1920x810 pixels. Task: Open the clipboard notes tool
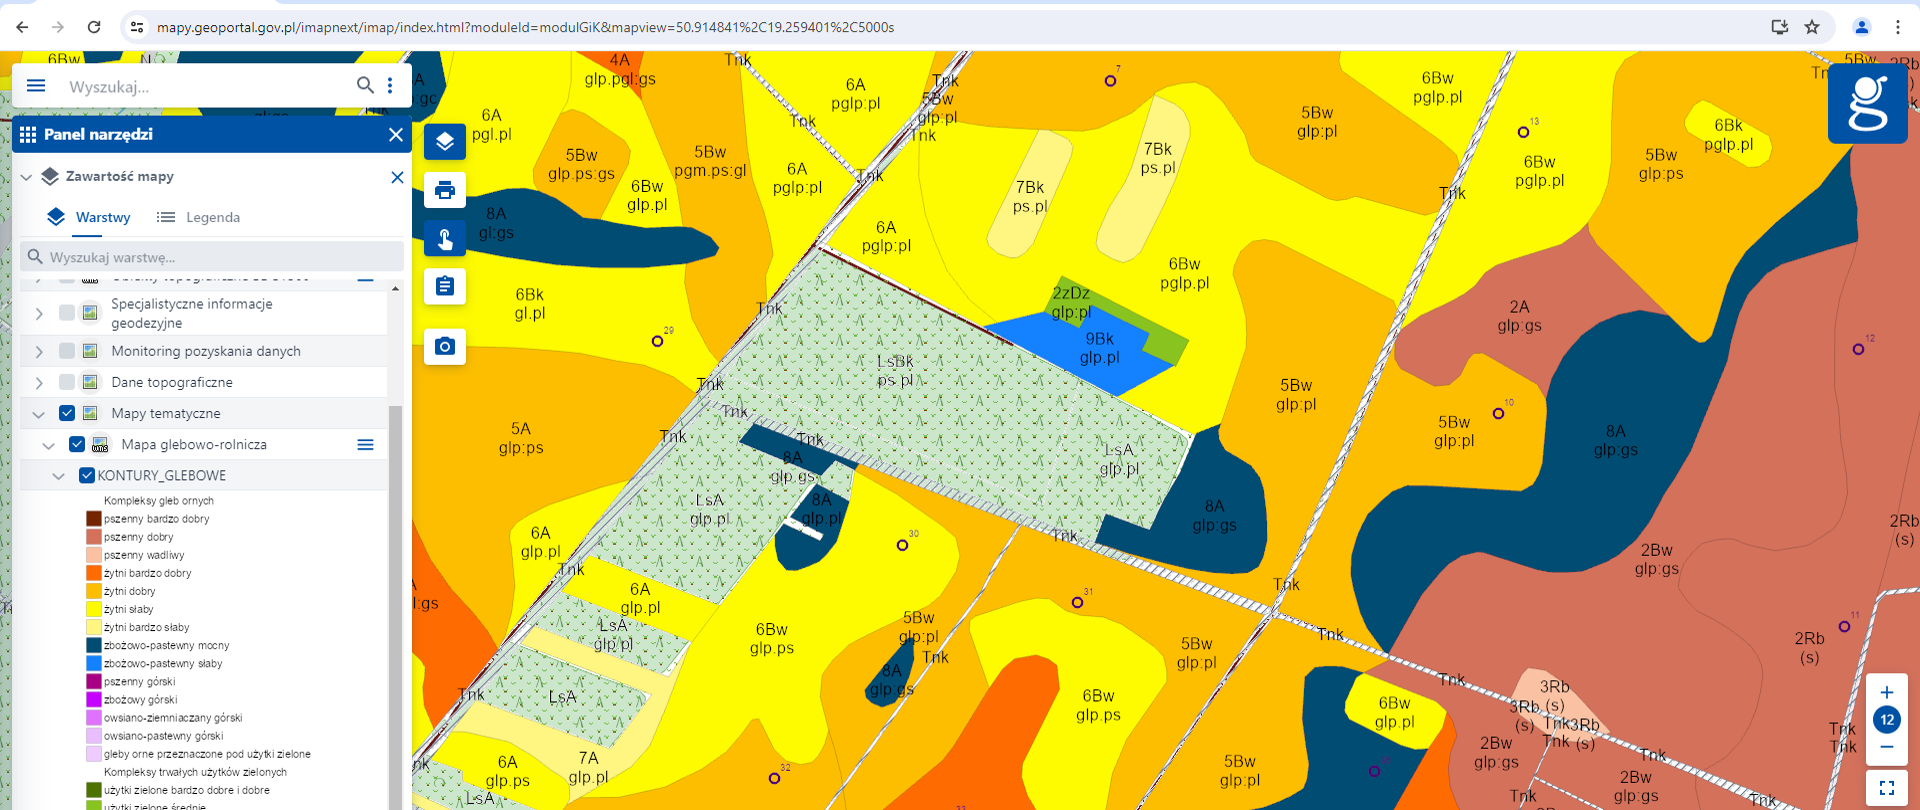click(445, 287)
